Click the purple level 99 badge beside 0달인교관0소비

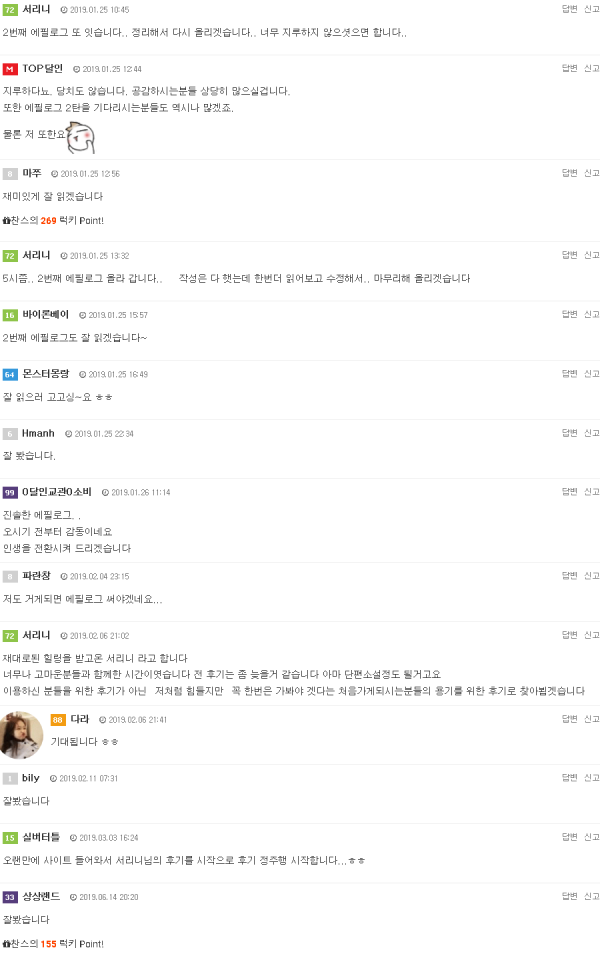[10, 493]
